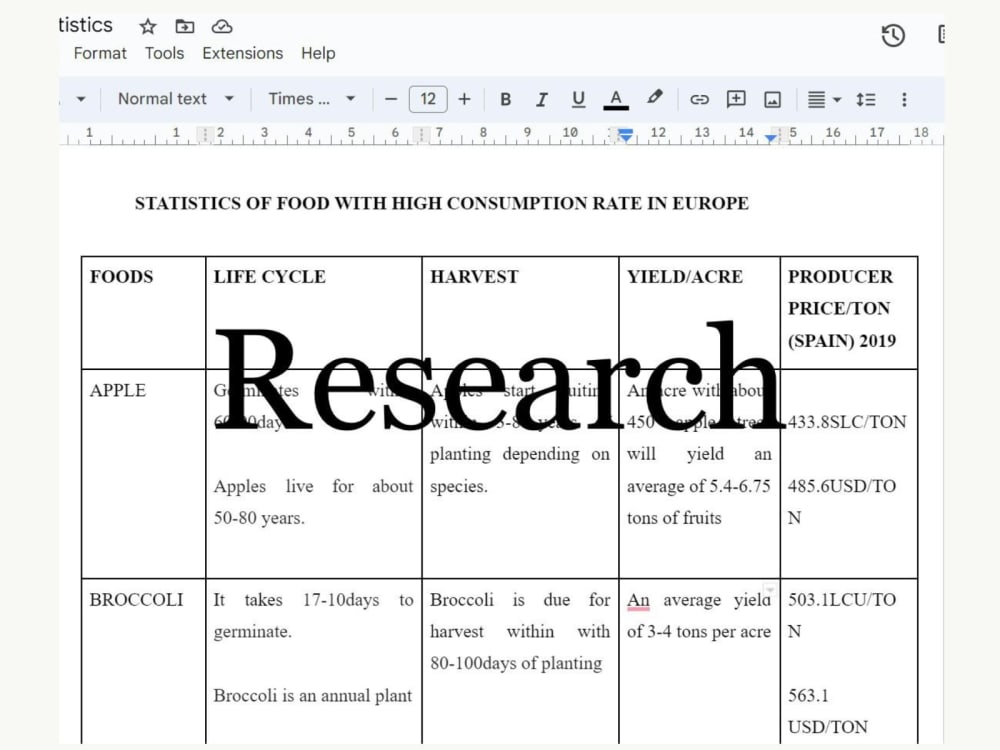Expand the Normal text style dropdown

(x=175, y=99)
